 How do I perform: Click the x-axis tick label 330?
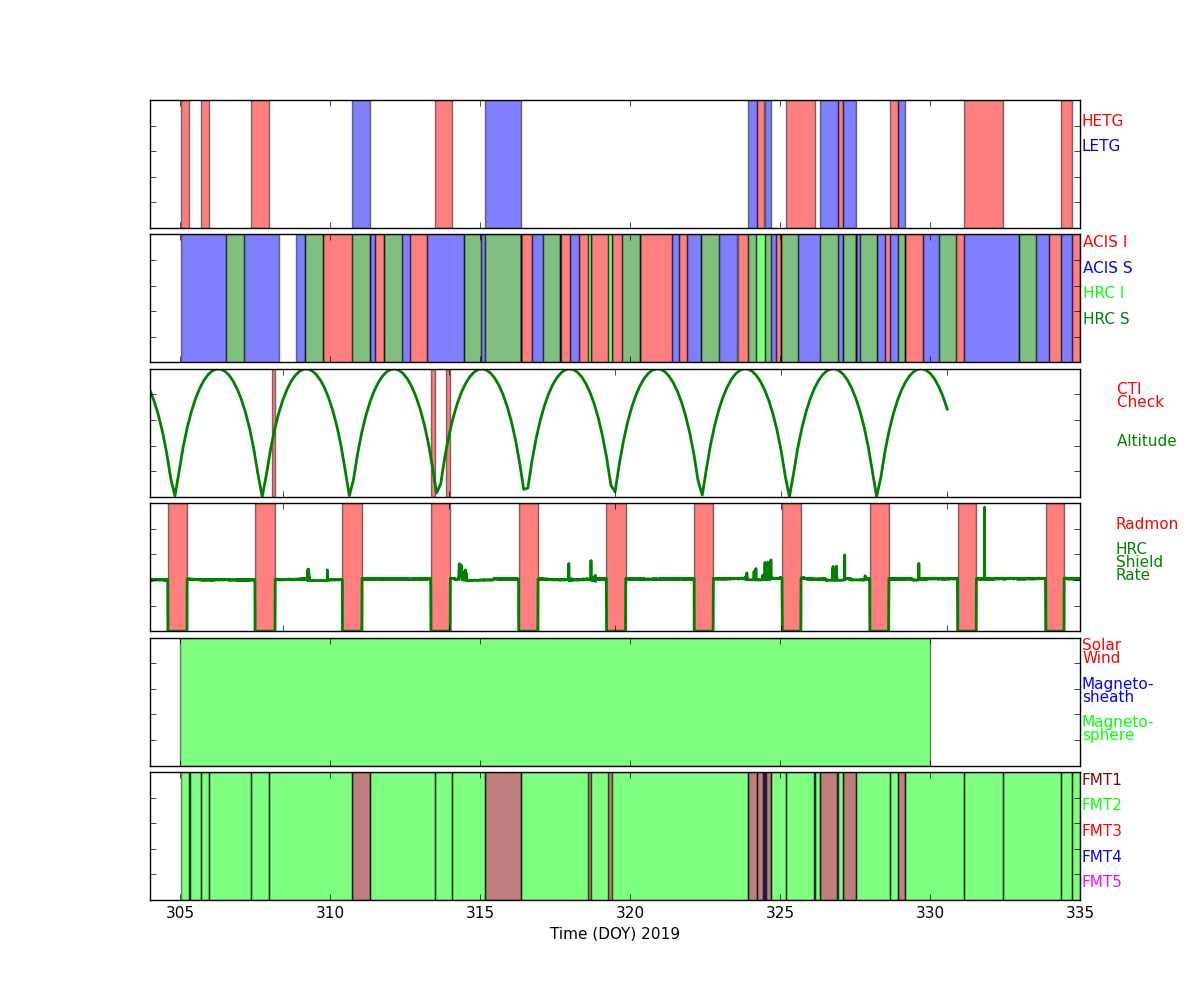(930, 913)
